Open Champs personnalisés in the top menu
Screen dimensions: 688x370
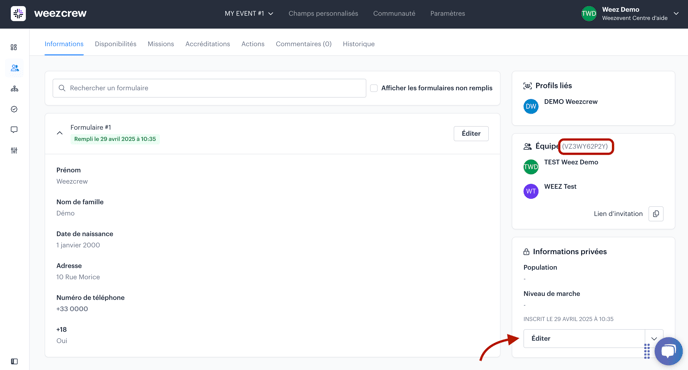point(323,14)
